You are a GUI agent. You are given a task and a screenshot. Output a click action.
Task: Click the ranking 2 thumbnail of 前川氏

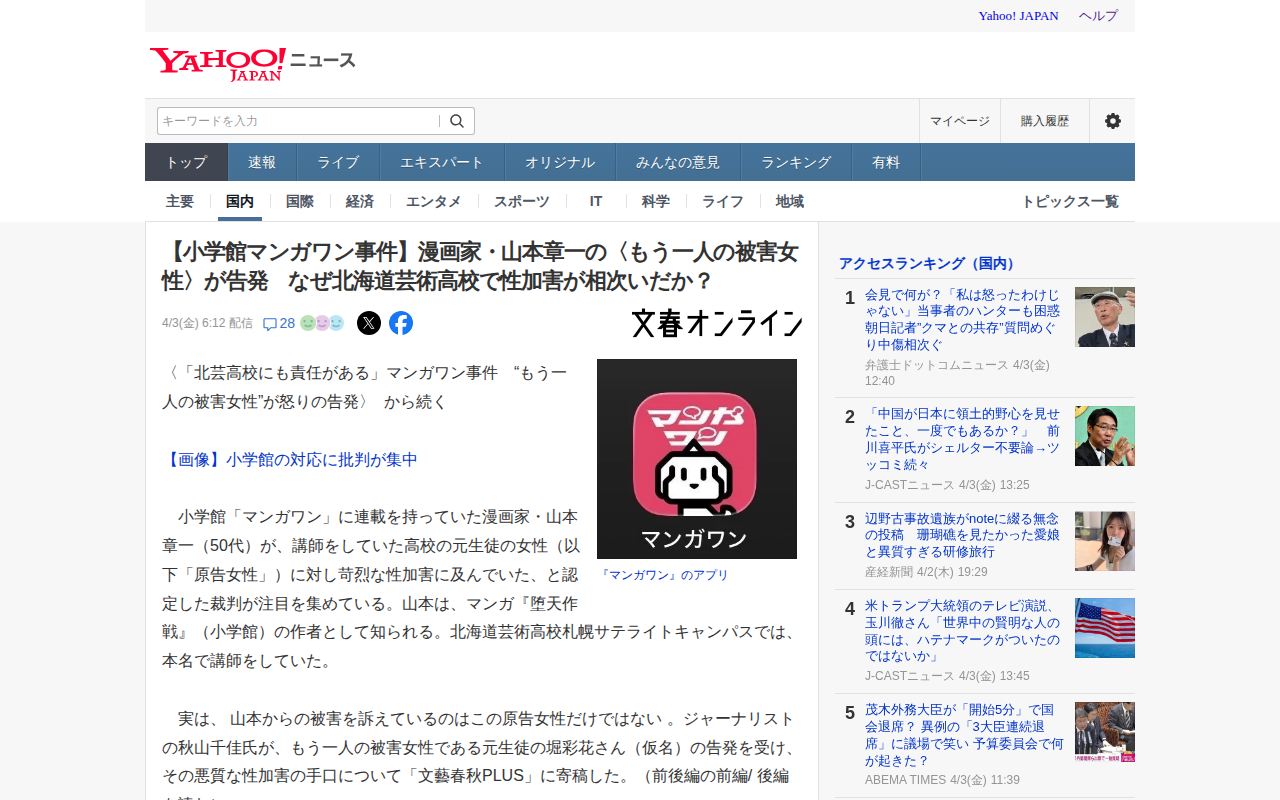click(x=1105, y=436)
